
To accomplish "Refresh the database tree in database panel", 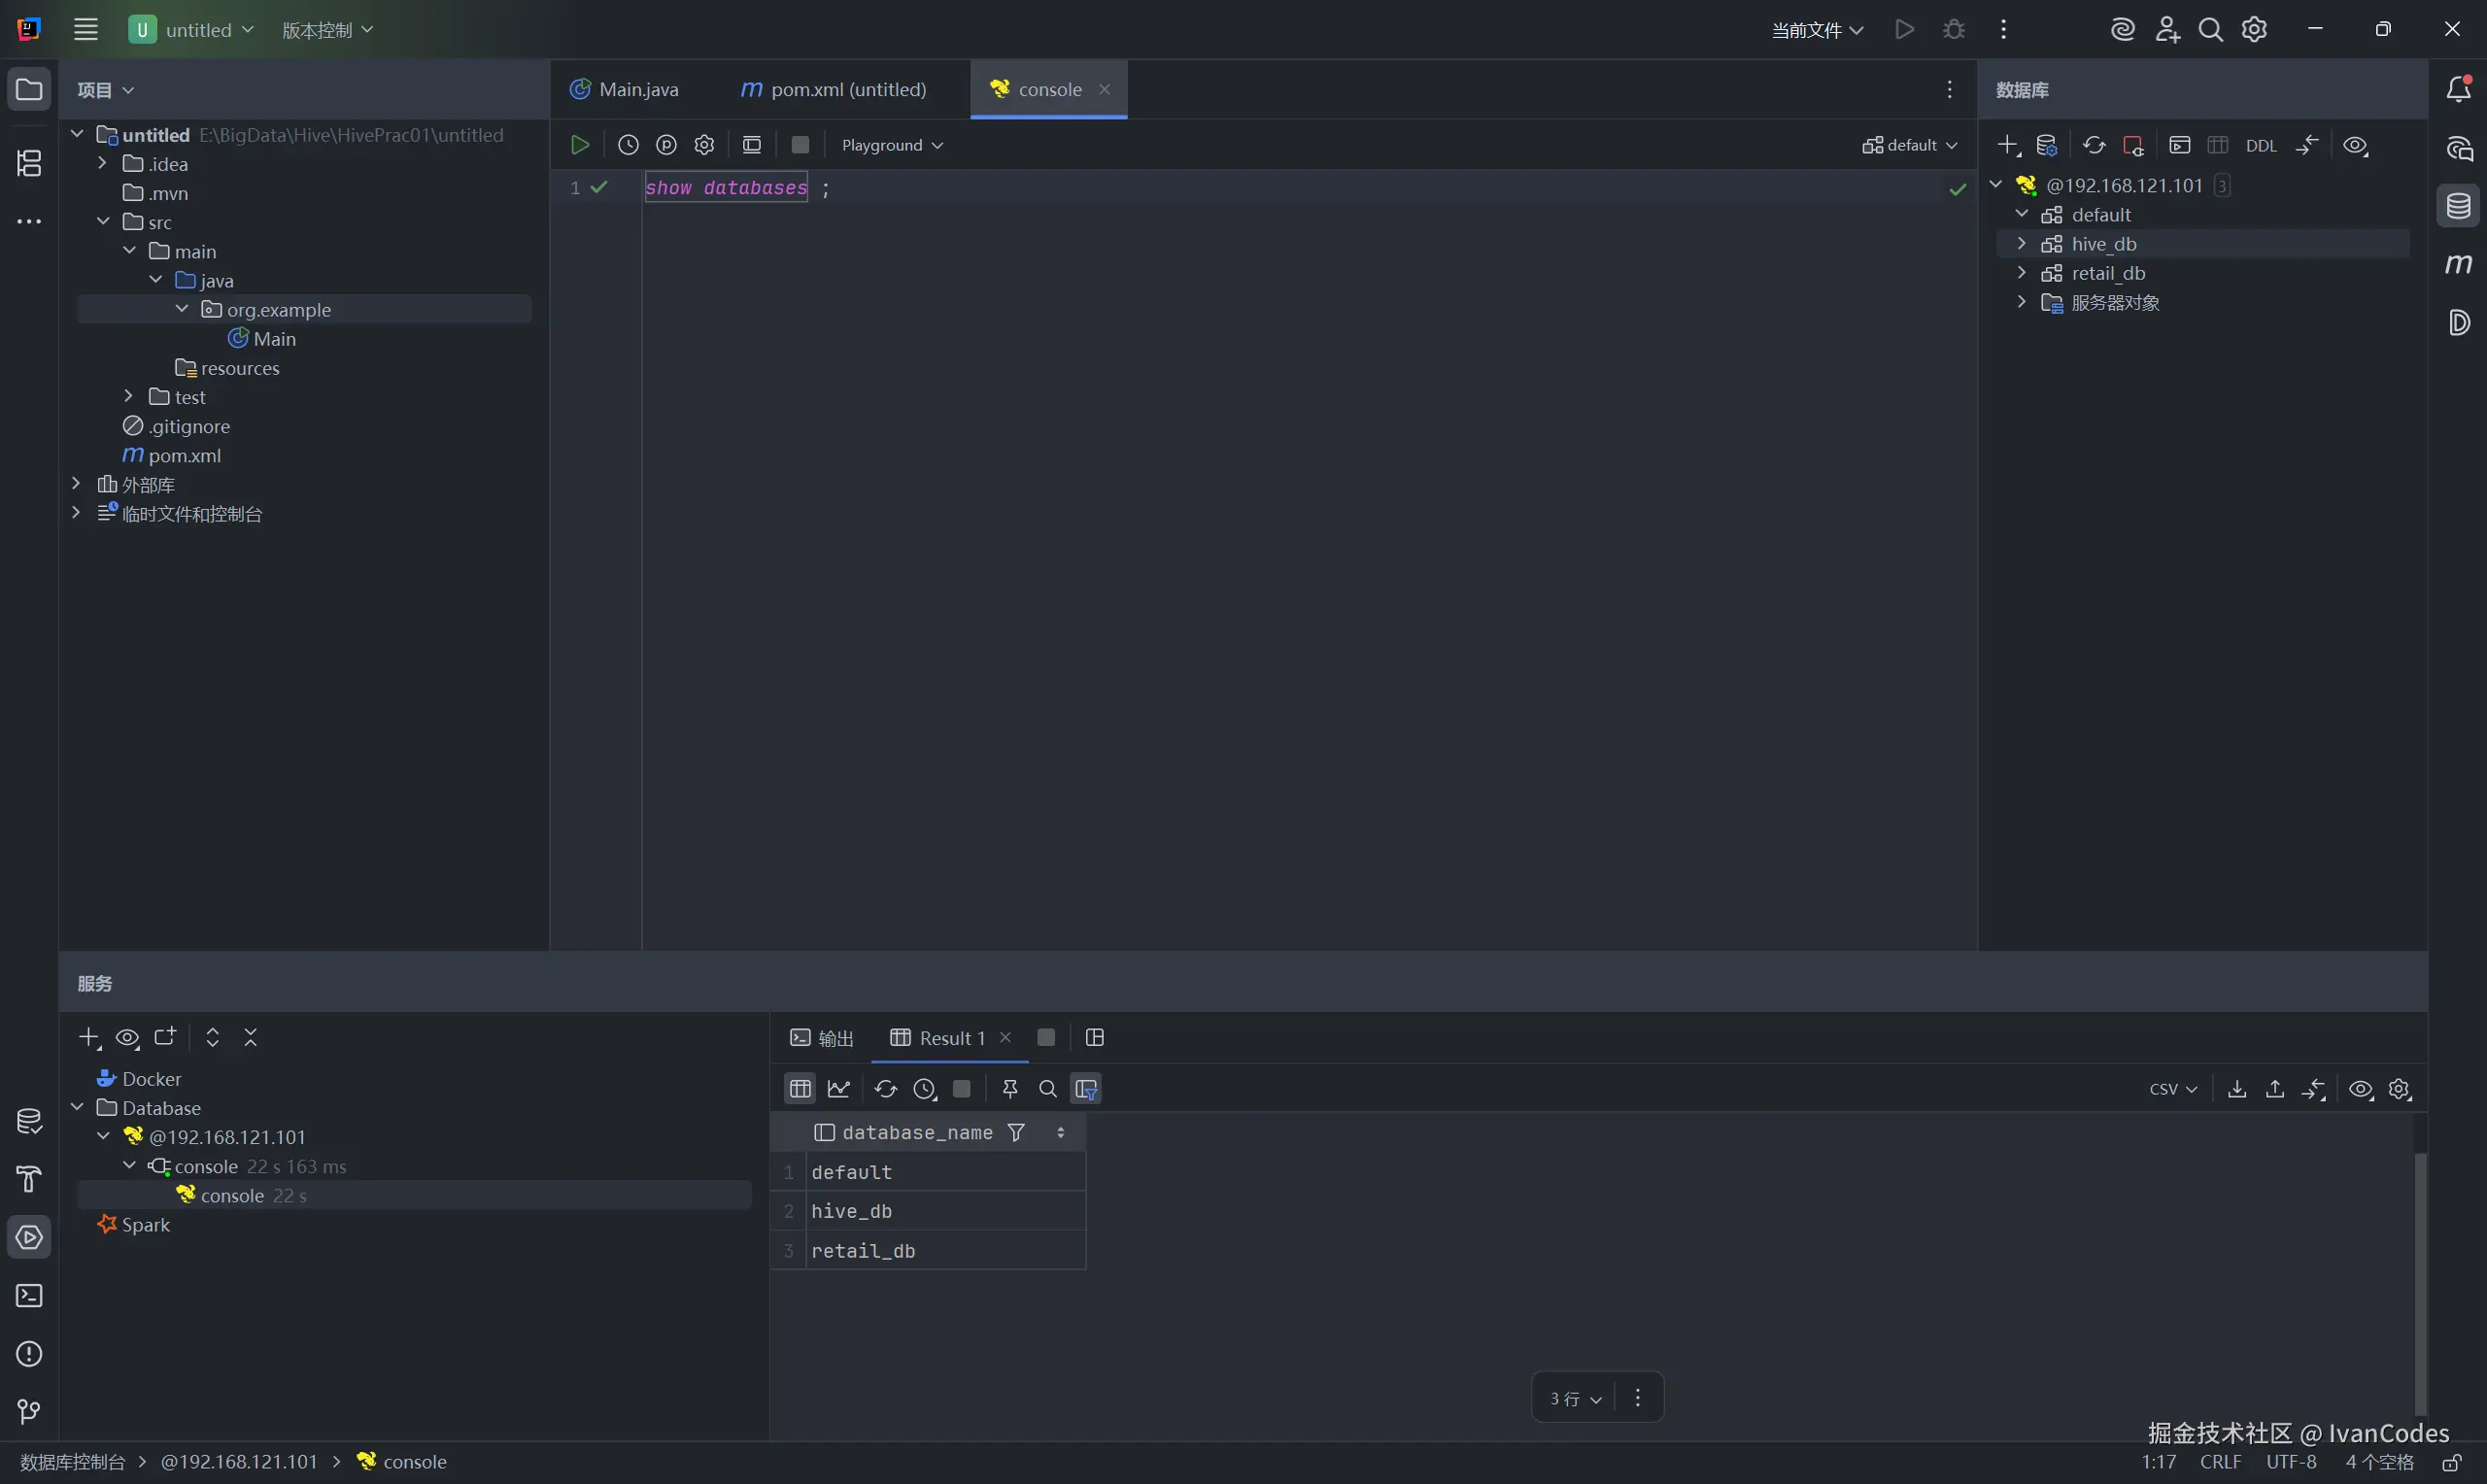I will click(x=2094, y=145).
